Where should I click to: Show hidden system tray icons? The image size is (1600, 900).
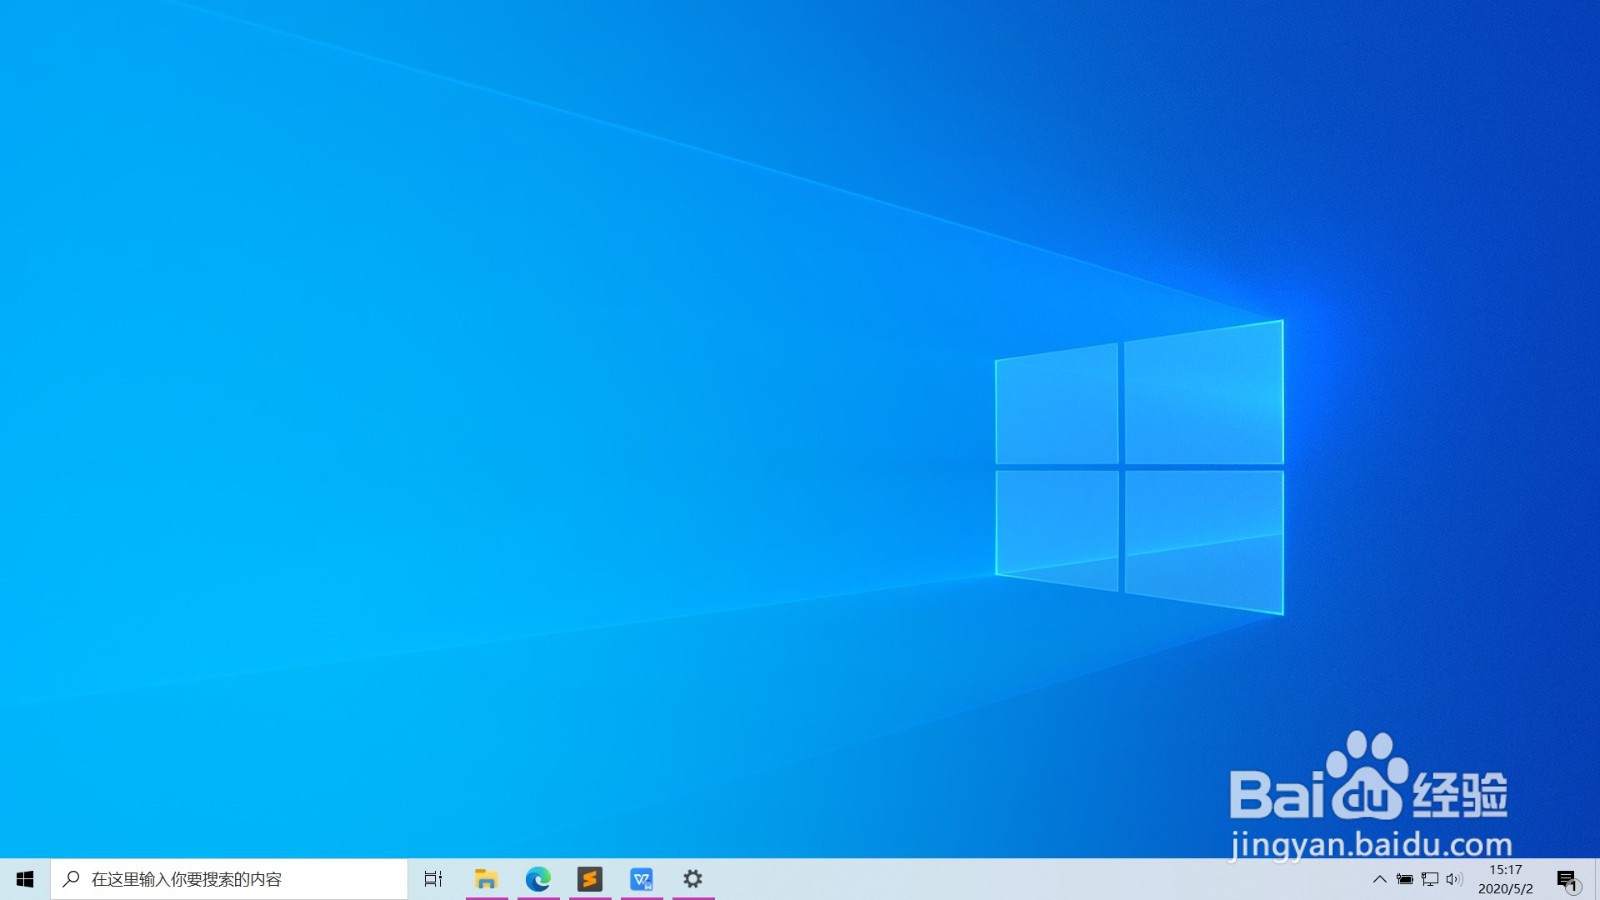[1380, 879]
